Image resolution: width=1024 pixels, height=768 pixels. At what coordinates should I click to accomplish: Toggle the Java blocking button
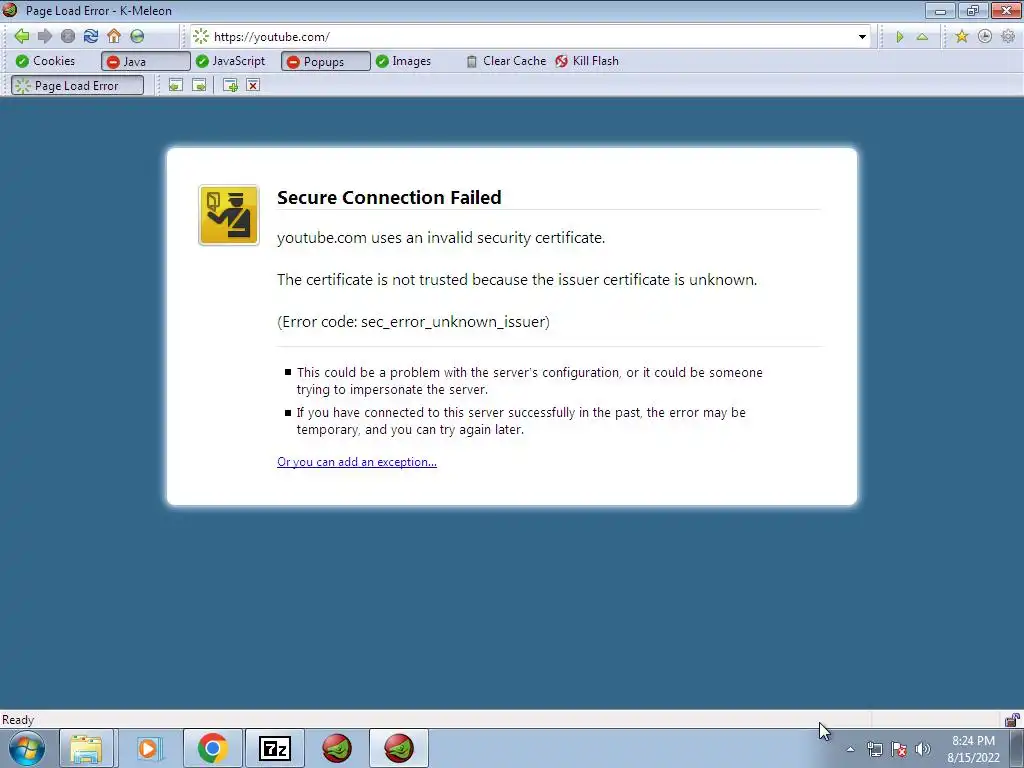(x=146, y=61)
